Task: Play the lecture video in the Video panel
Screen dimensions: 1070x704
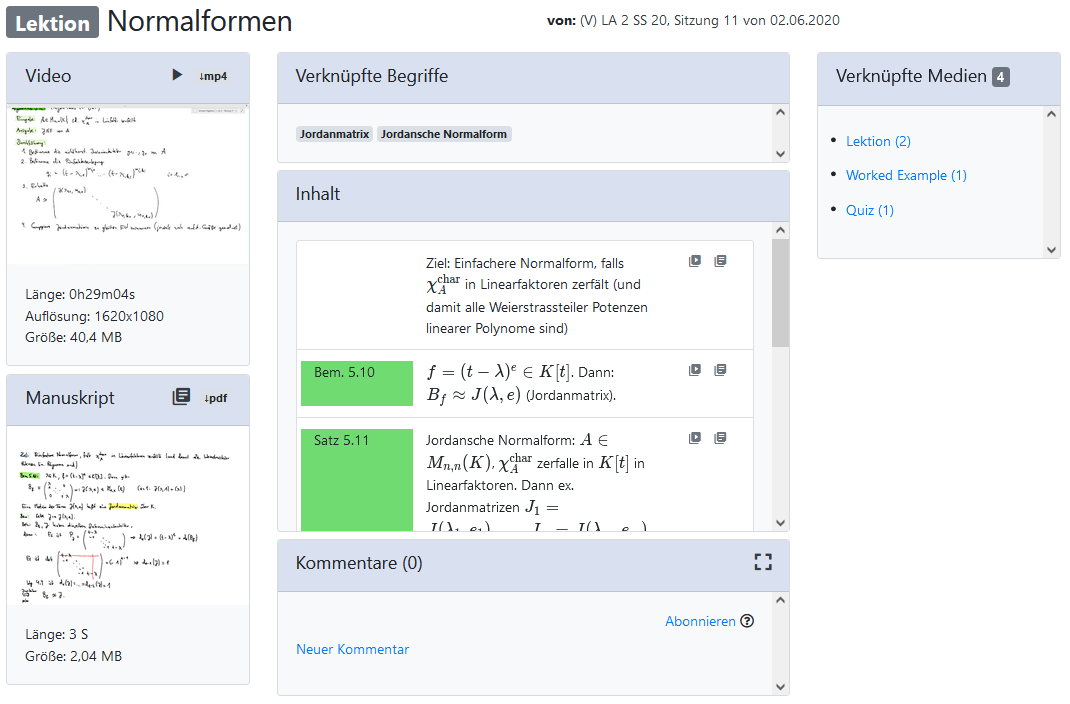Action: click(x=177, y=75)
